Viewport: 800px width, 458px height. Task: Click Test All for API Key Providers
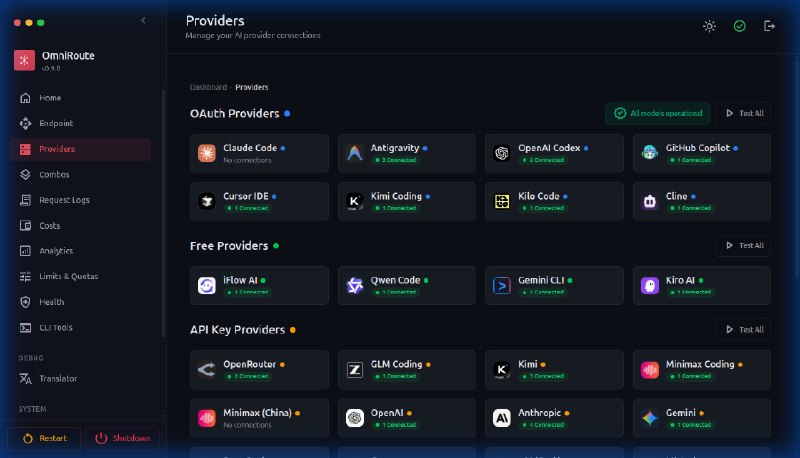(743, 329)
